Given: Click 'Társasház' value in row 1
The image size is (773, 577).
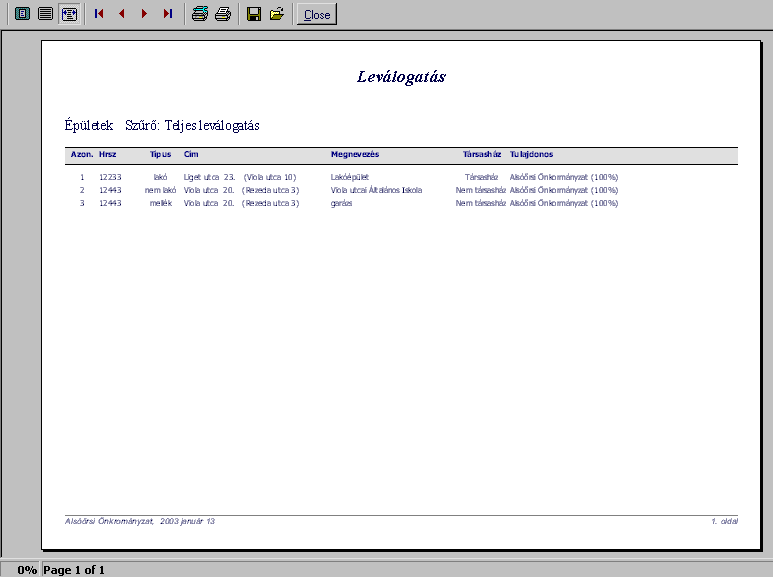Looking at the screenshot, I should (481, 177).
